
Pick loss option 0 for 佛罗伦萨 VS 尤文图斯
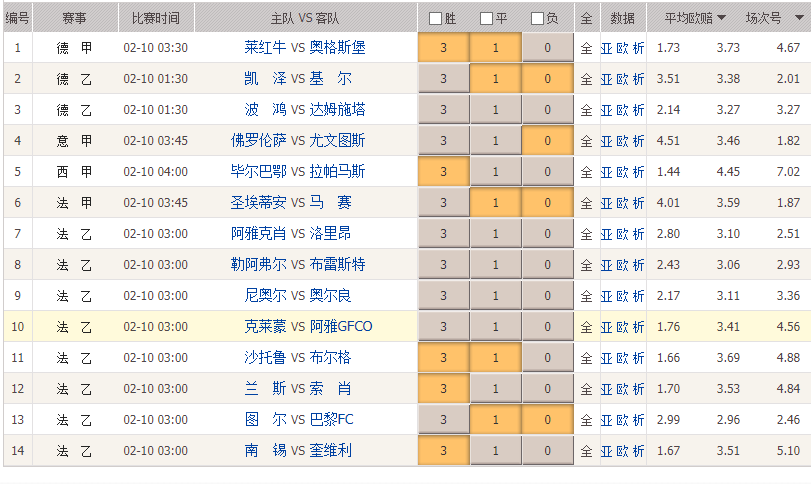[547, 141]
